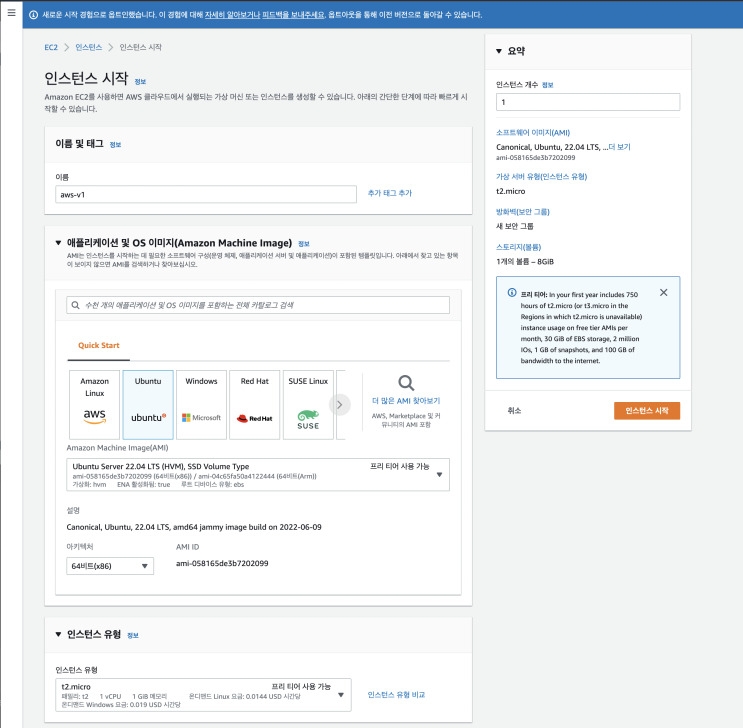Image resolution: width=743 pixels, height=728 pixels.
Task: Select the Ubuntu AMI card
Action: click(148, 405)
